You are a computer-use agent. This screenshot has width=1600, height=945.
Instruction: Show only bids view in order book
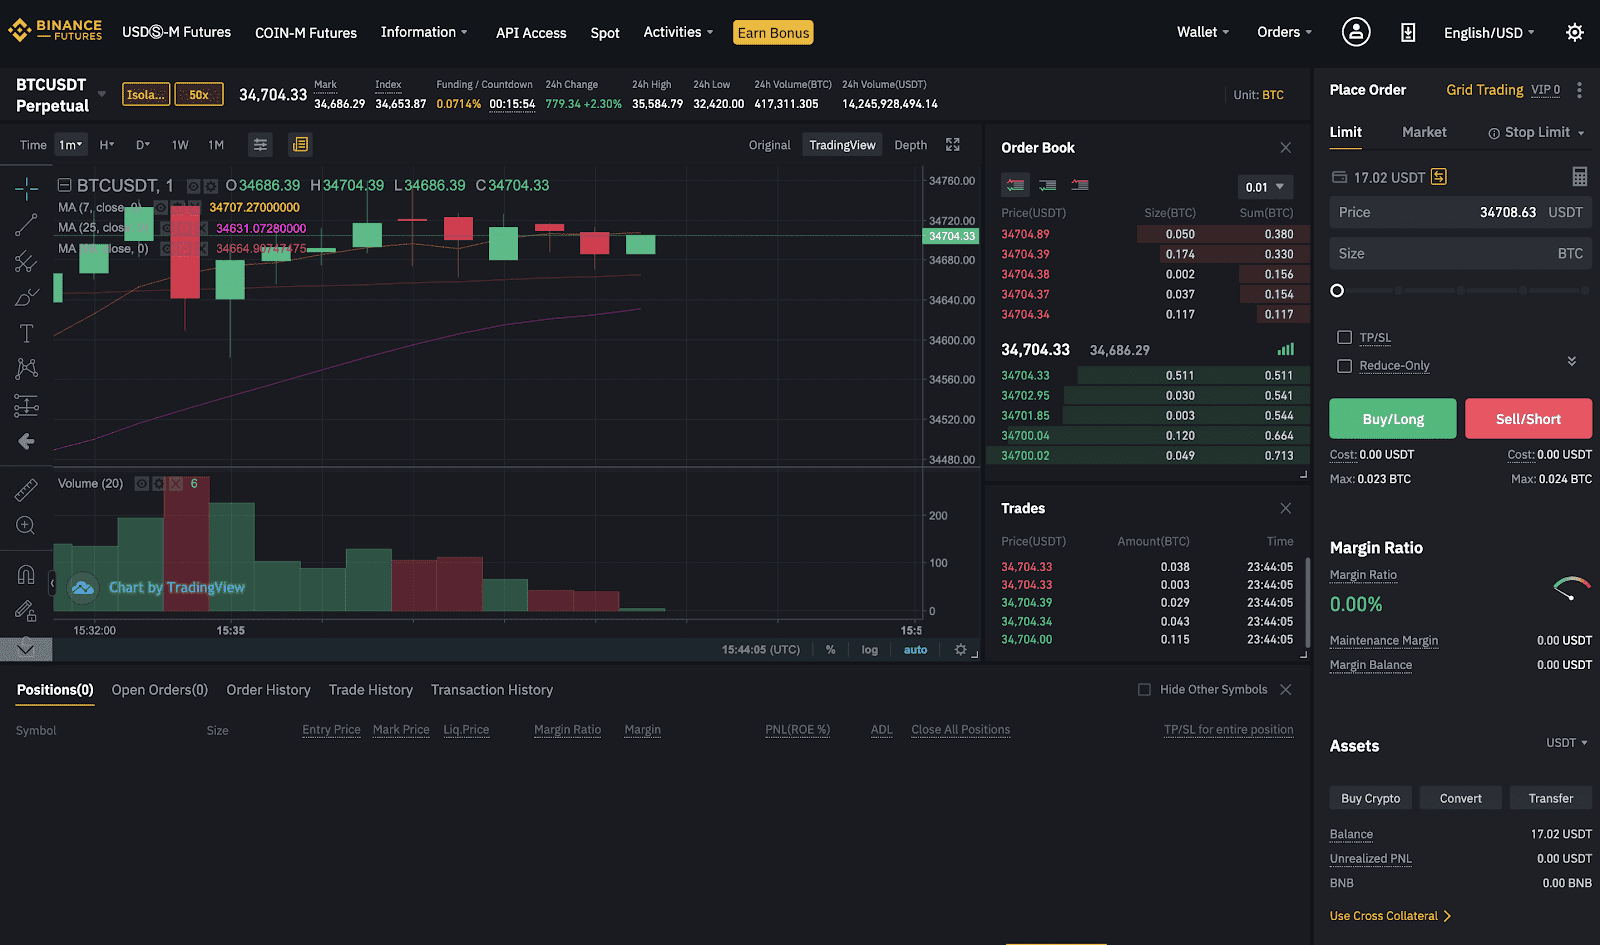(1047, 185)
